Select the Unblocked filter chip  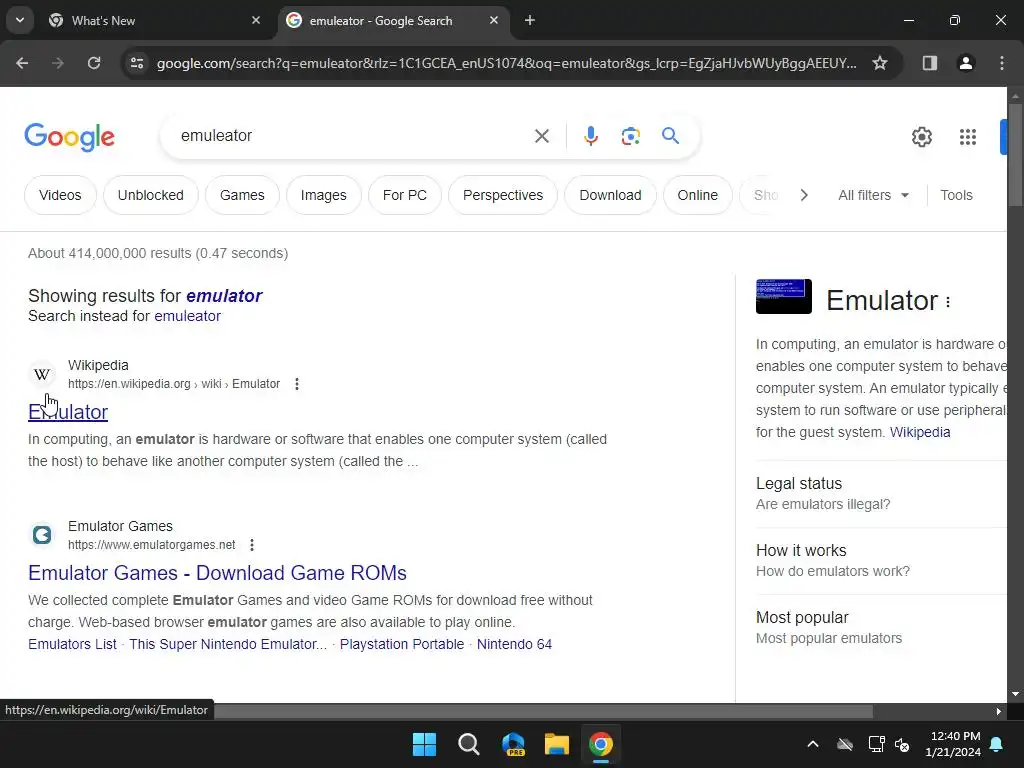click(x=151, y=195)
